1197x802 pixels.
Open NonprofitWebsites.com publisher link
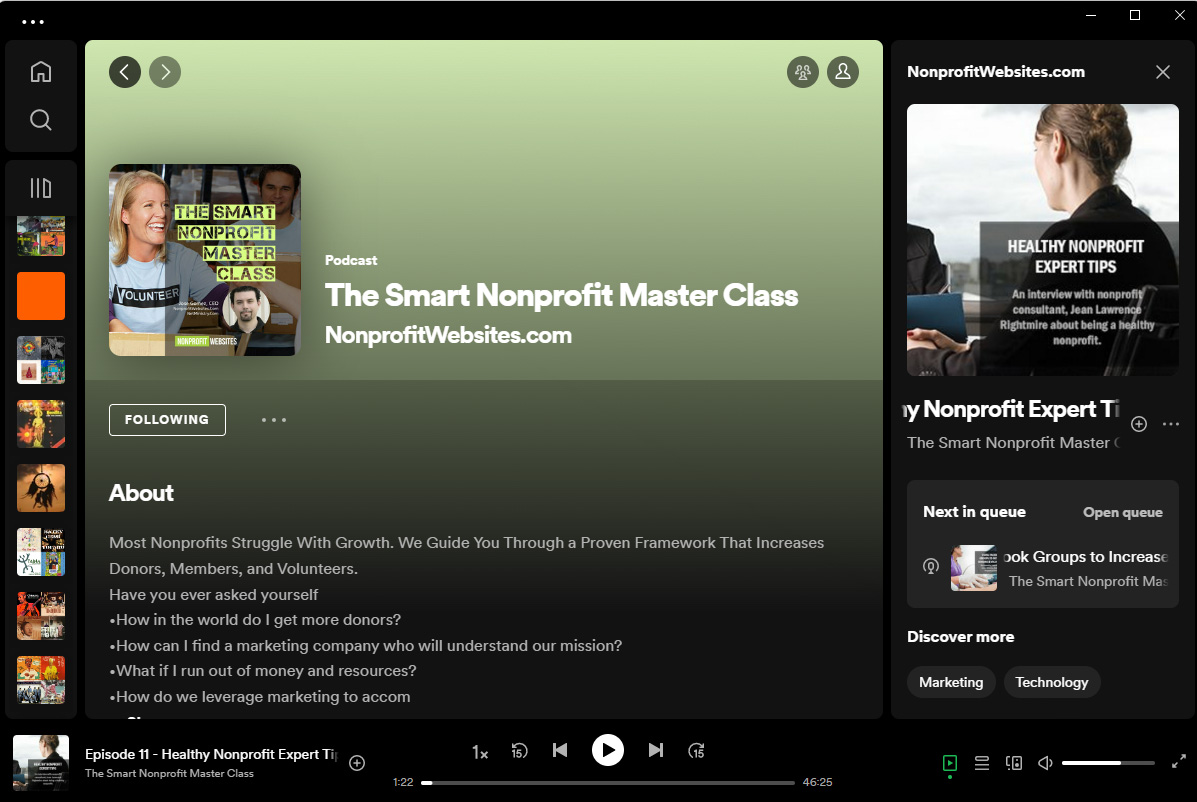click(448, 335)
